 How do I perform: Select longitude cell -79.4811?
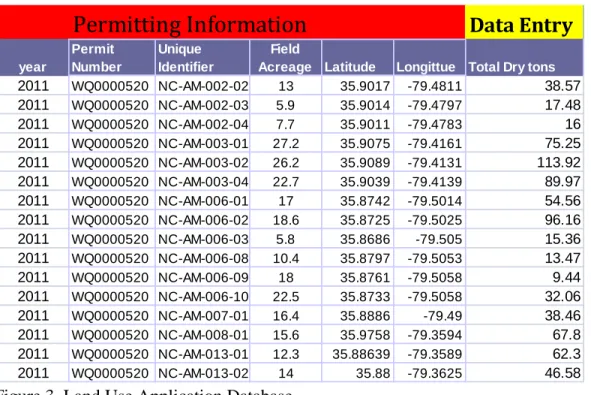click(429, 86)
